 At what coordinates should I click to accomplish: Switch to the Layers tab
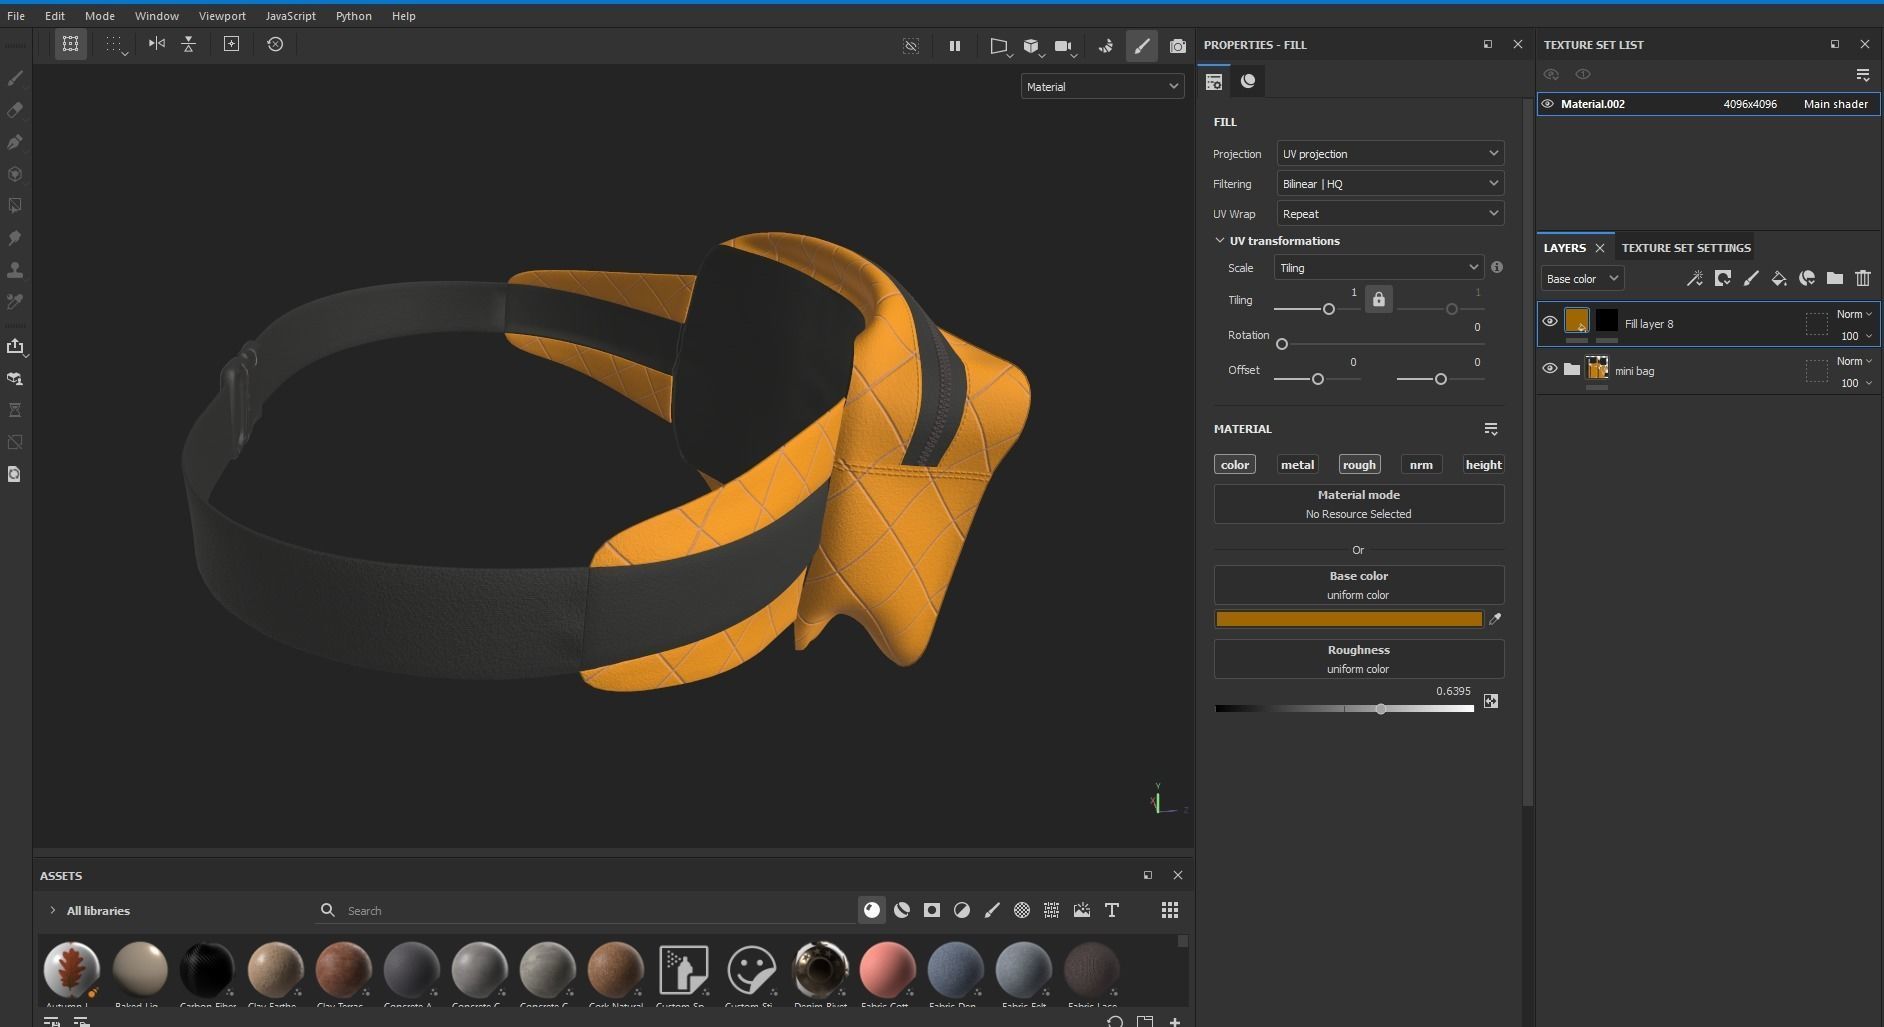[x=1564, y=248]
